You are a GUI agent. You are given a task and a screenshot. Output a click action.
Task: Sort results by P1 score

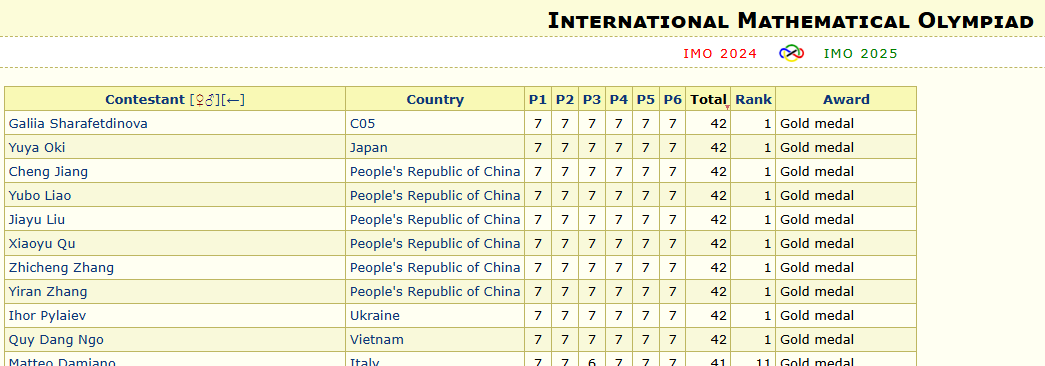tap(537, 100)
